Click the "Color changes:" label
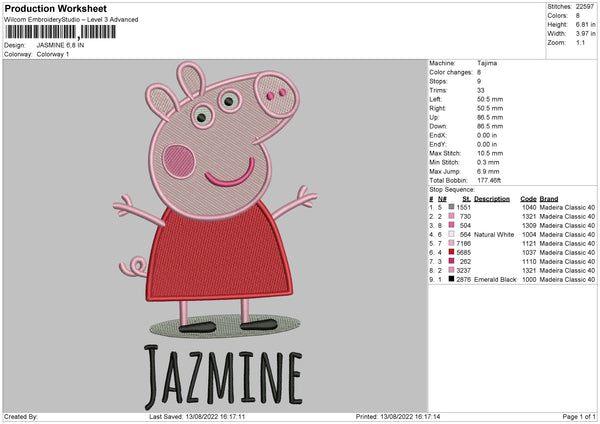Viewport: 600px width, 424px height. click(x=451, y=72)
